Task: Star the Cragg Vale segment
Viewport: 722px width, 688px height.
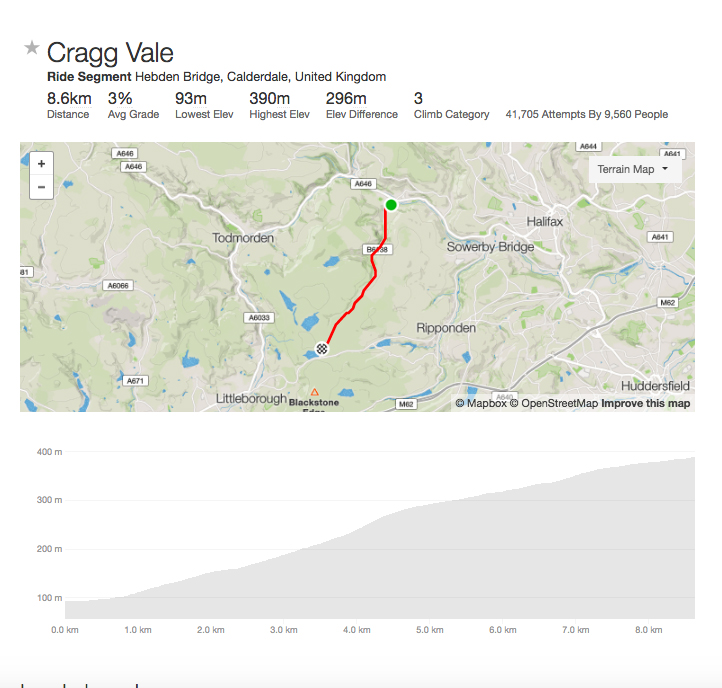Action: 32,48
